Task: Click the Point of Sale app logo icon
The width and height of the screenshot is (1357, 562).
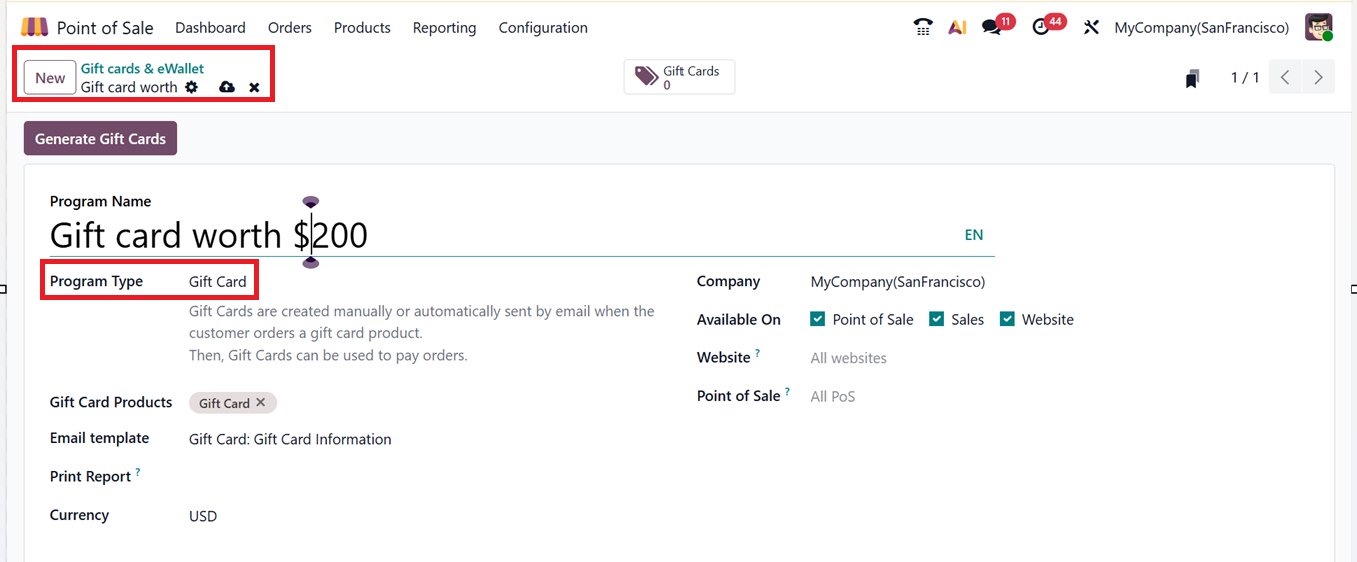Action: pos(34,27)
